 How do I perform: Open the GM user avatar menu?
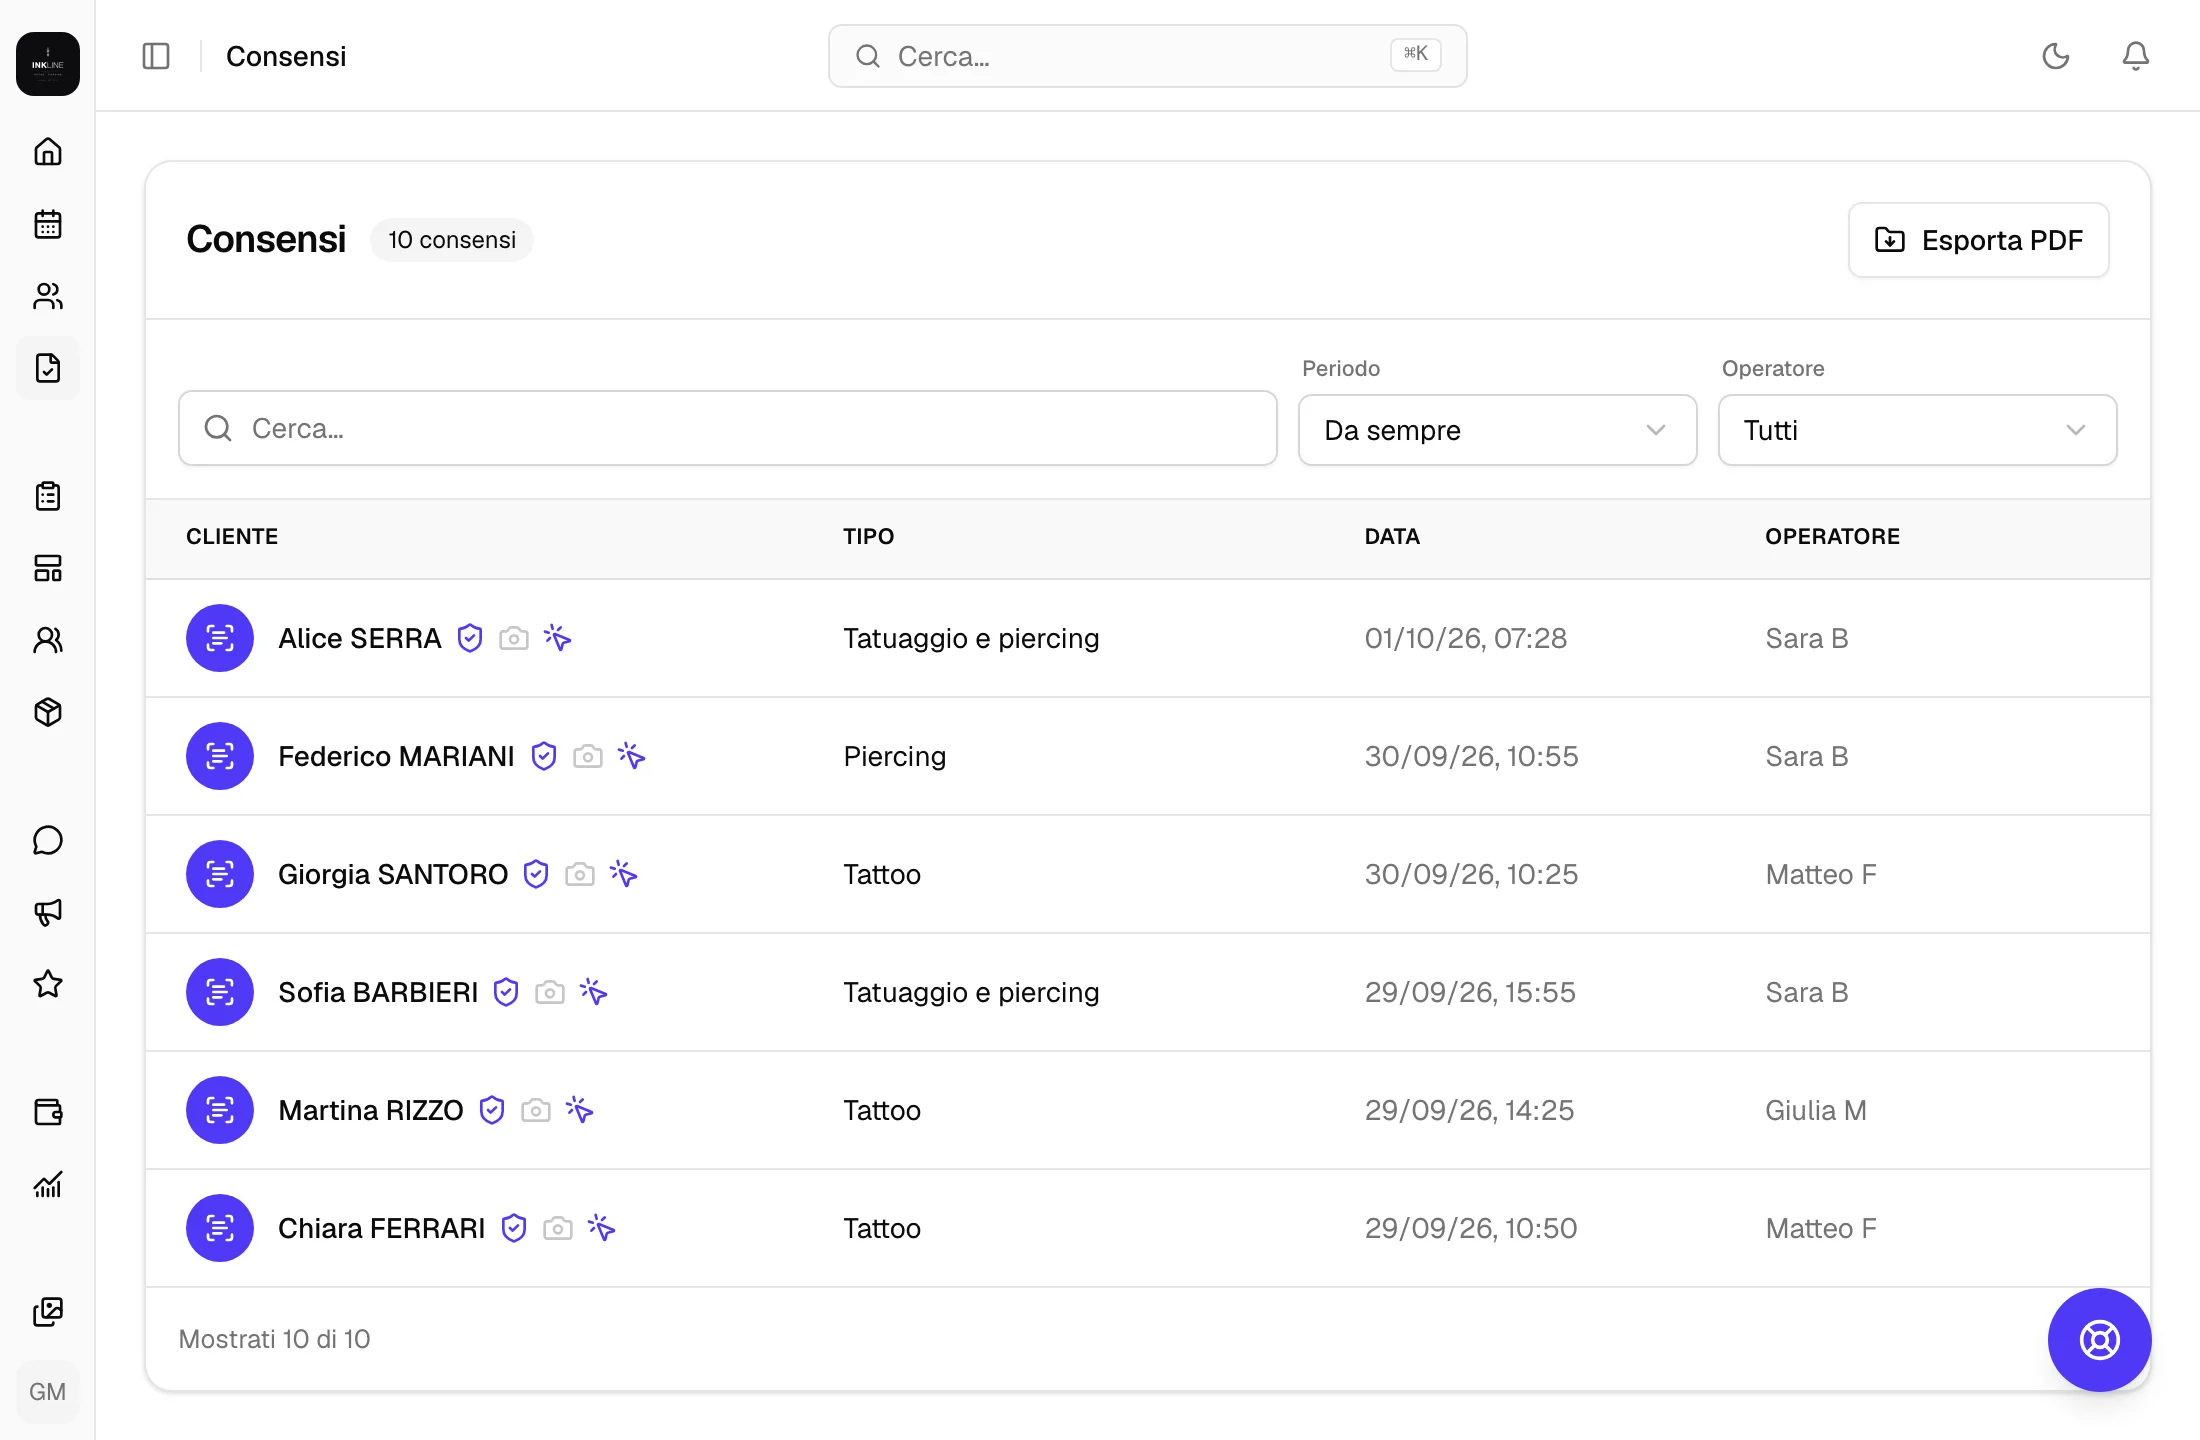pyautogui.click(x=48, y=1392)
